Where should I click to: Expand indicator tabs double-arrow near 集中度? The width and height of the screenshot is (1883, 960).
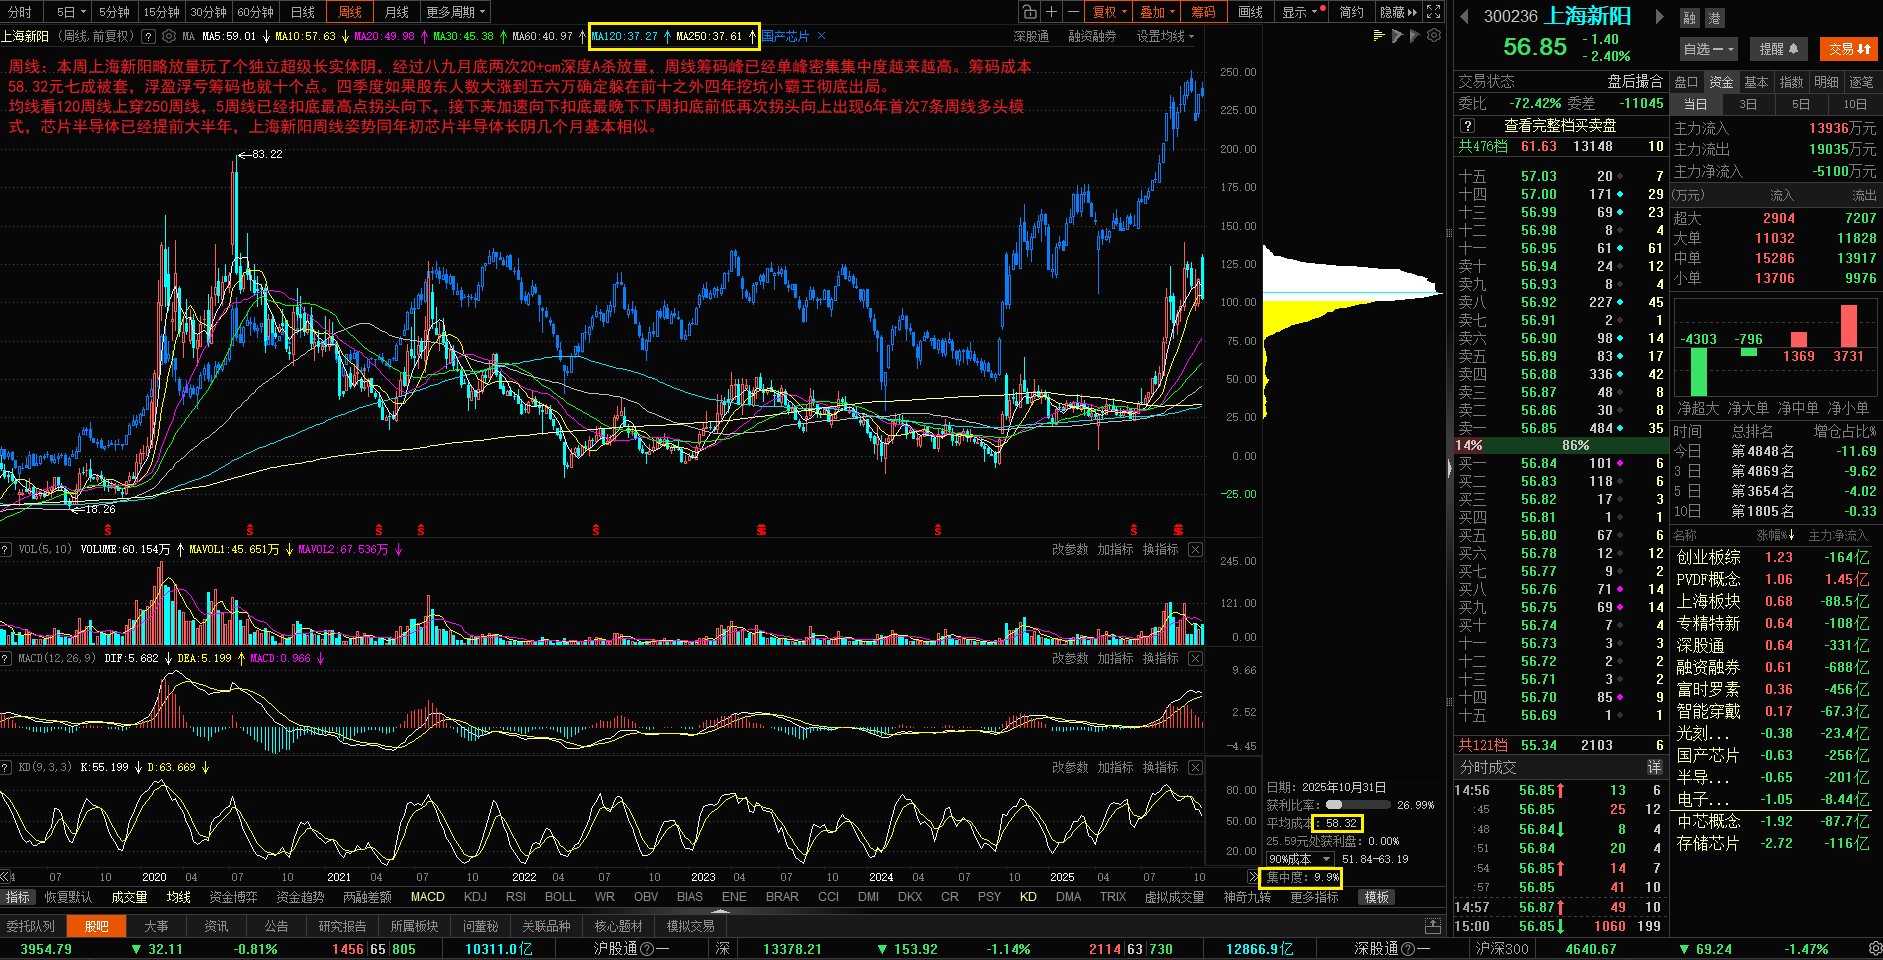[x=1253, y=877]
